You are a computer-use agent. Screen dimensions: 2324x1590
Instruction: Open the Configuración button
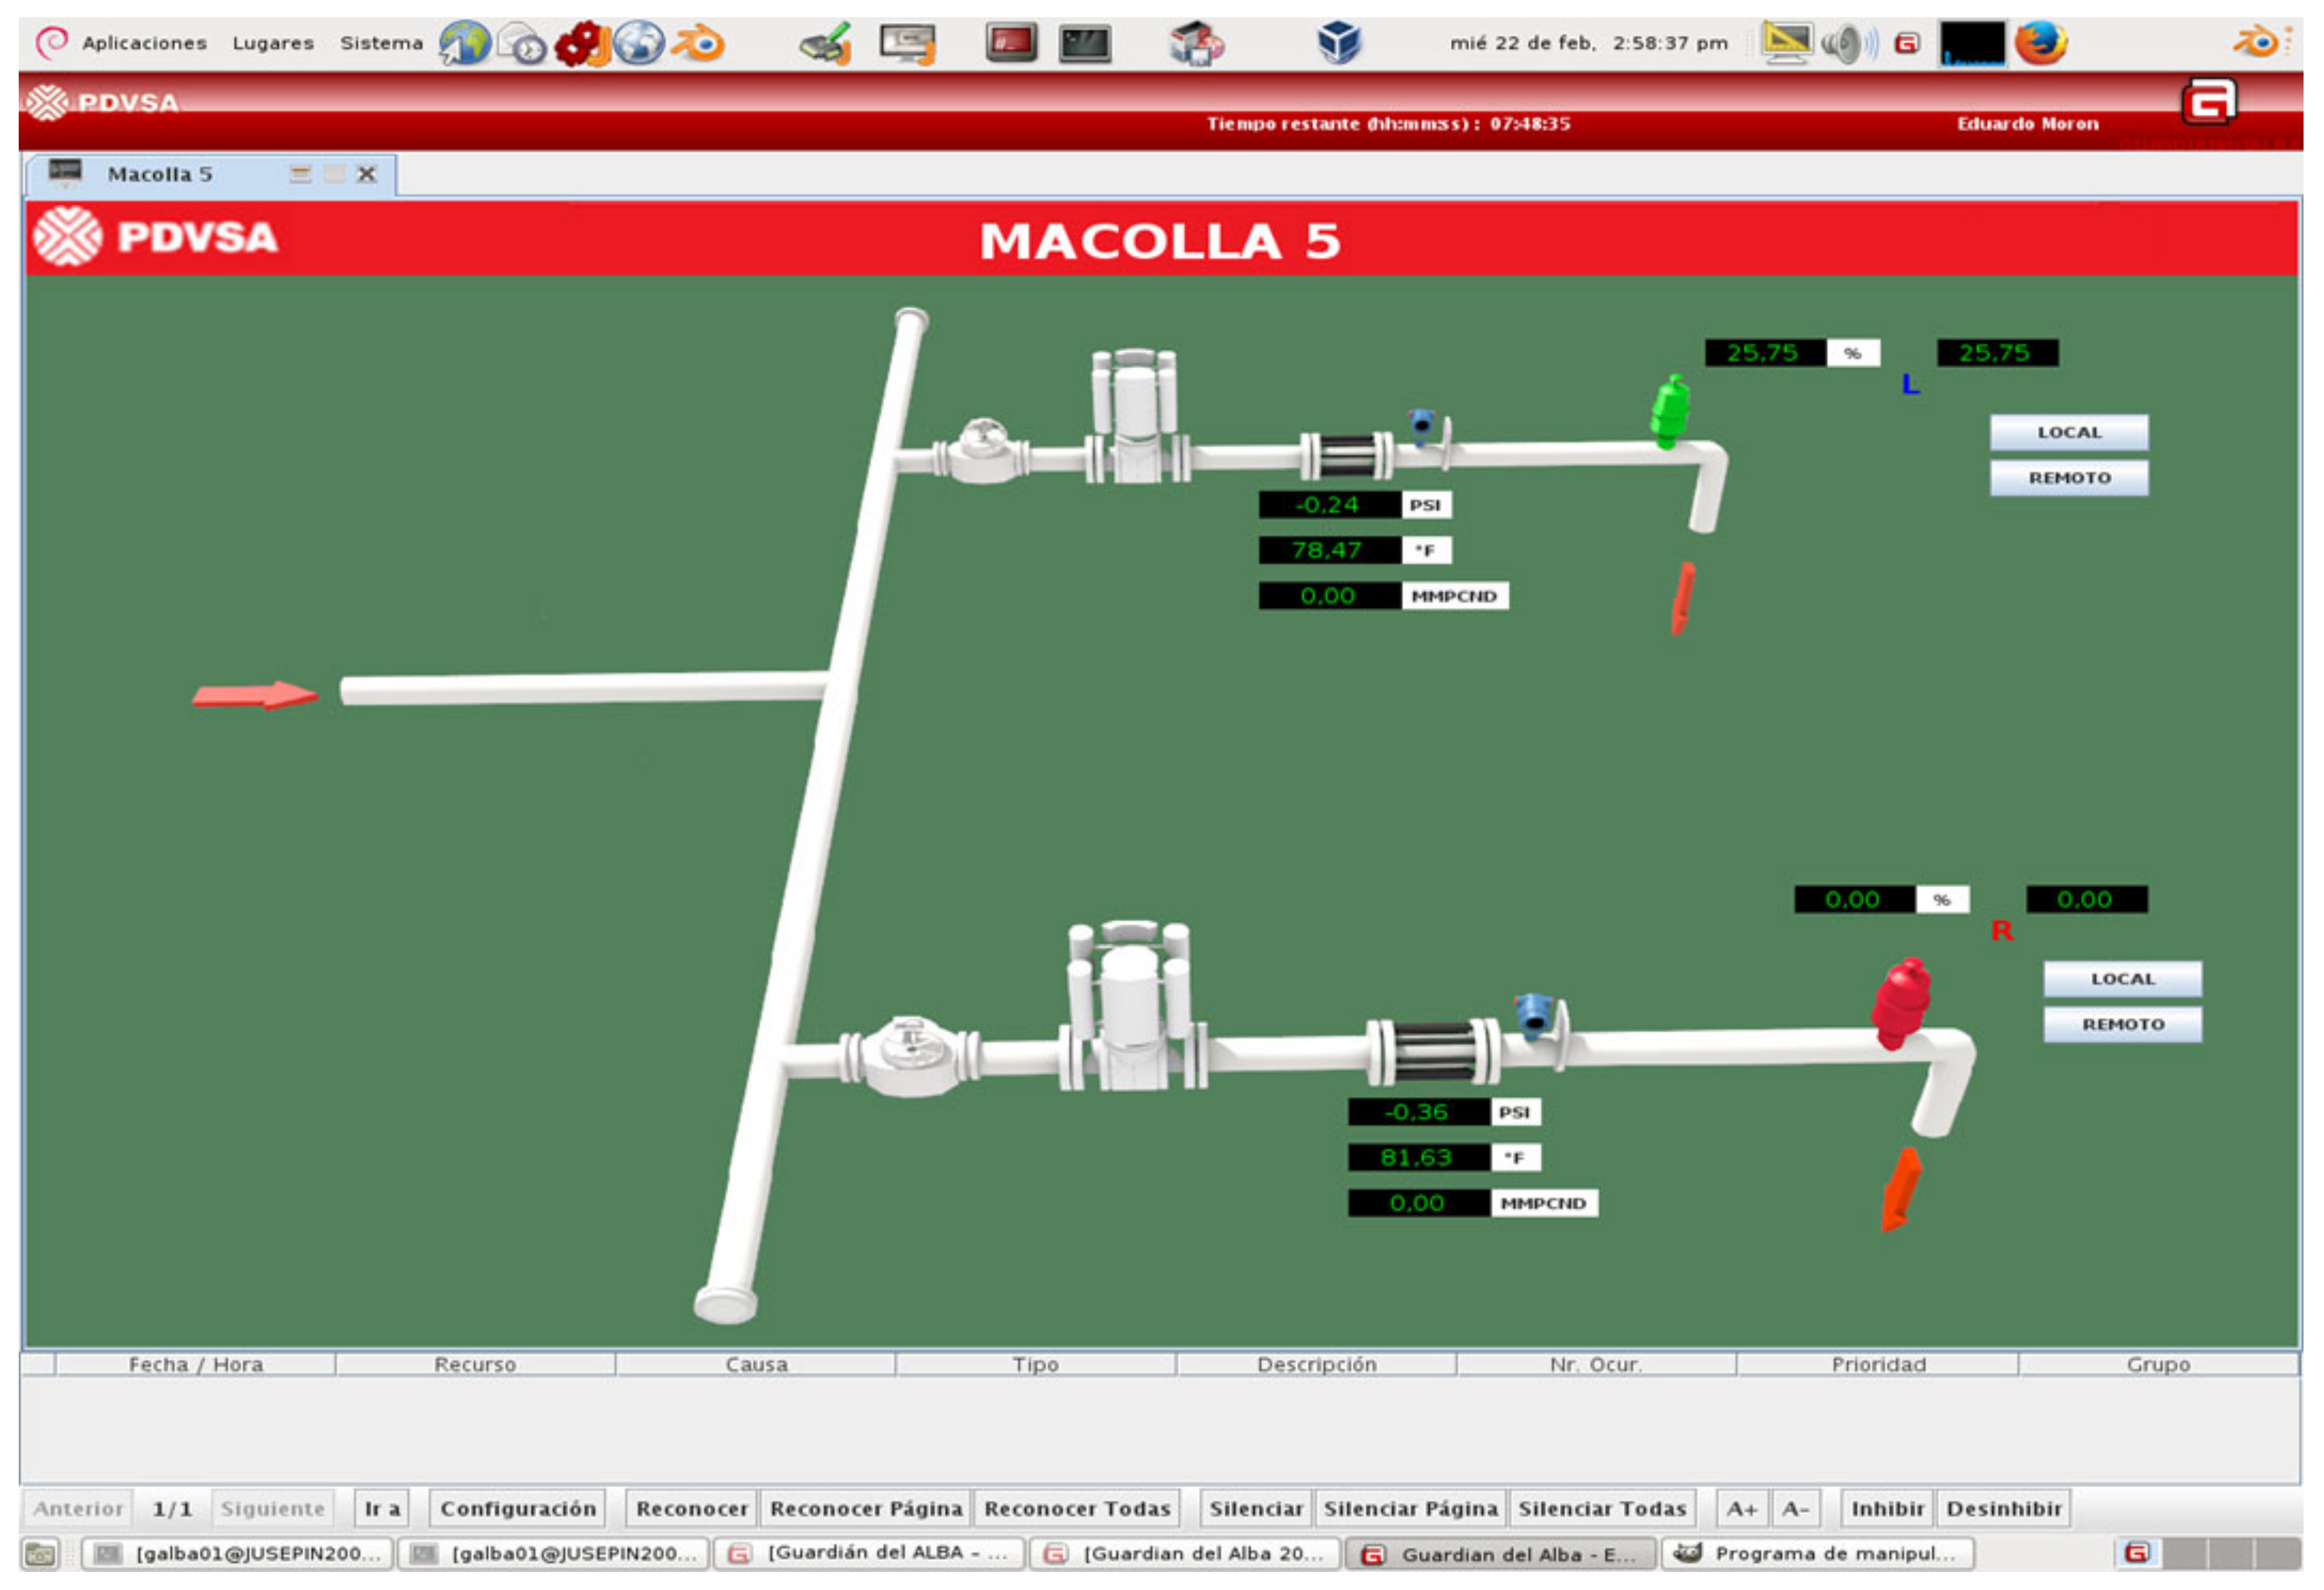517,1508
